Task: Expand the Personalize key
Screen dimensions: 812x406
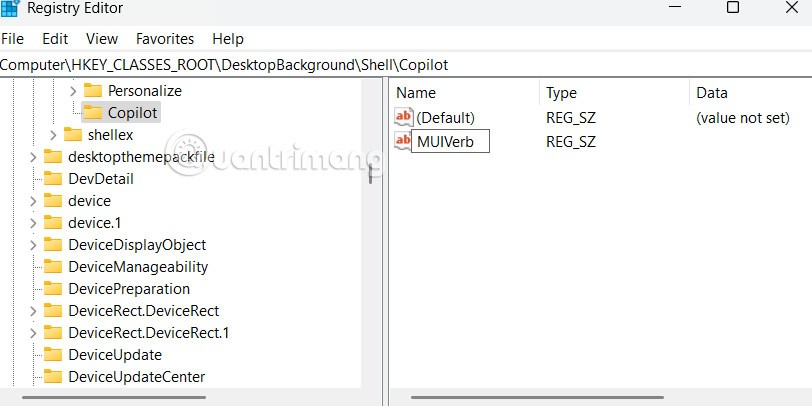Action: [73, 91]
